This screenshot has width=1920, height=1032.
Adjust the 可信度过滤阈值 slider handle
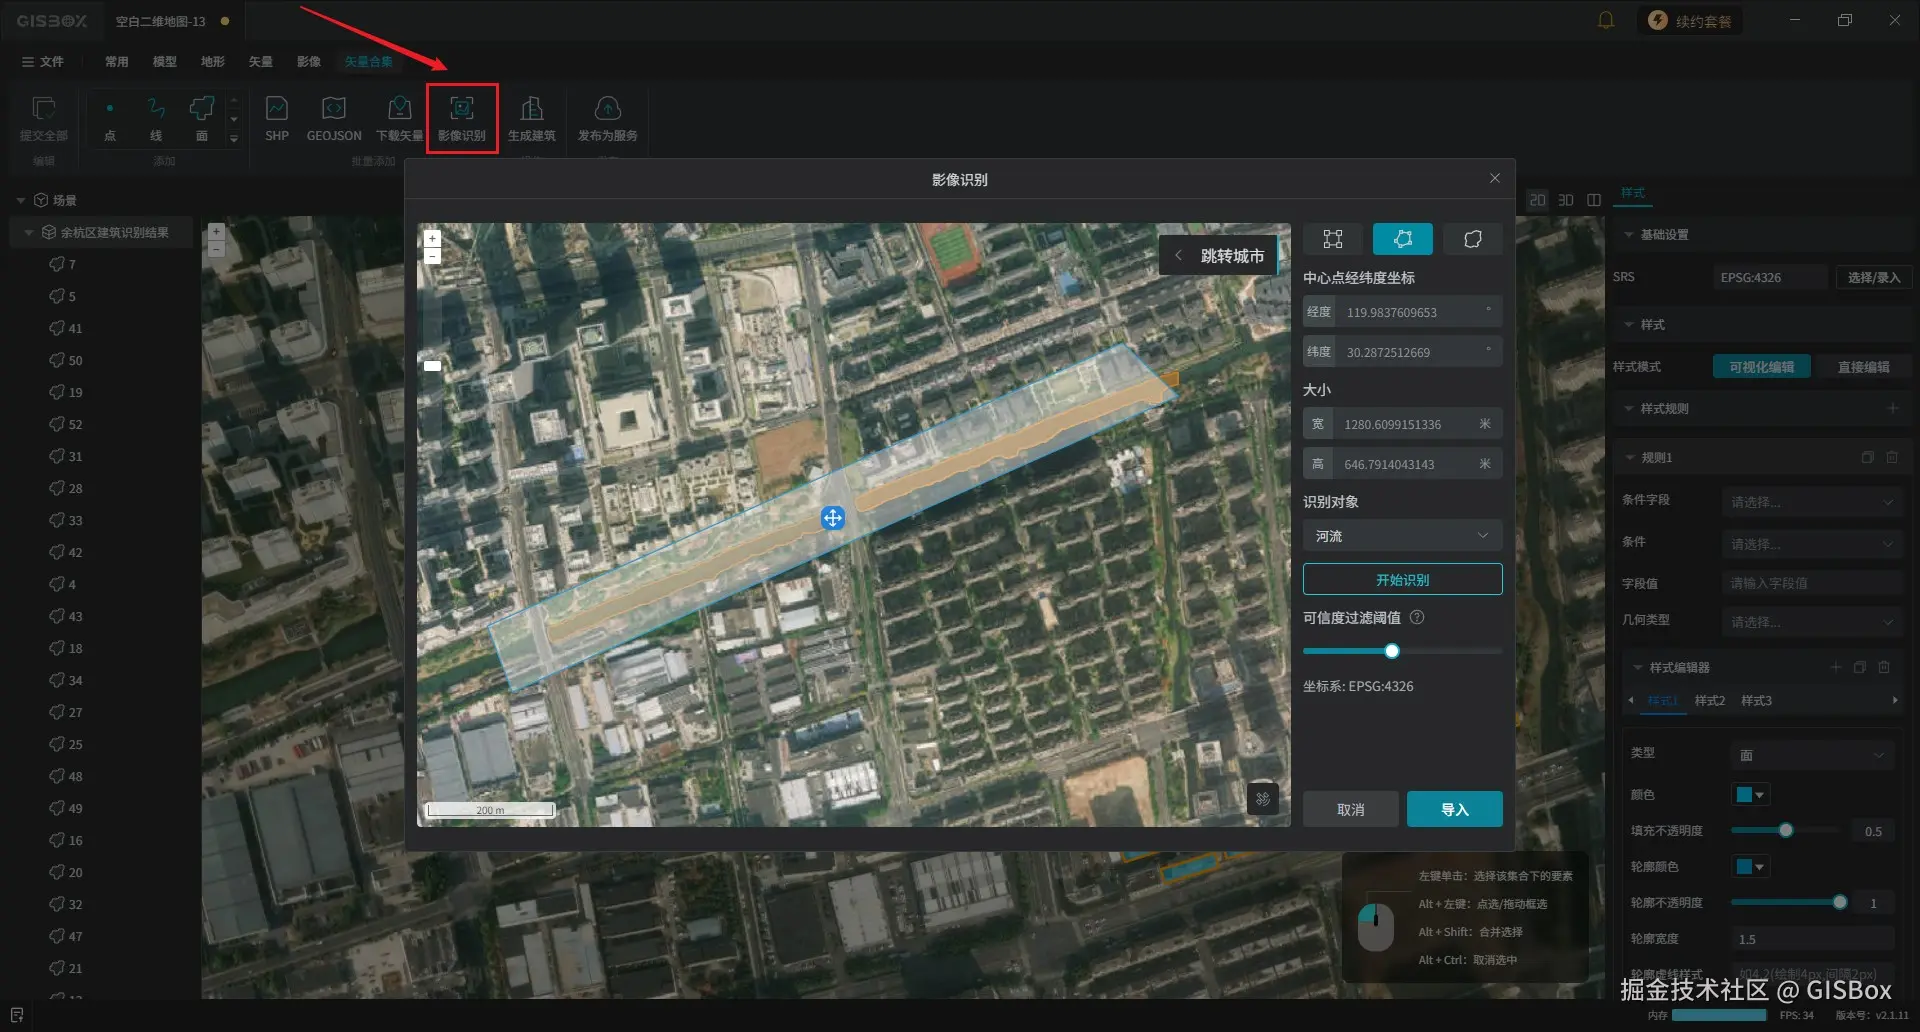point(1392,651)
